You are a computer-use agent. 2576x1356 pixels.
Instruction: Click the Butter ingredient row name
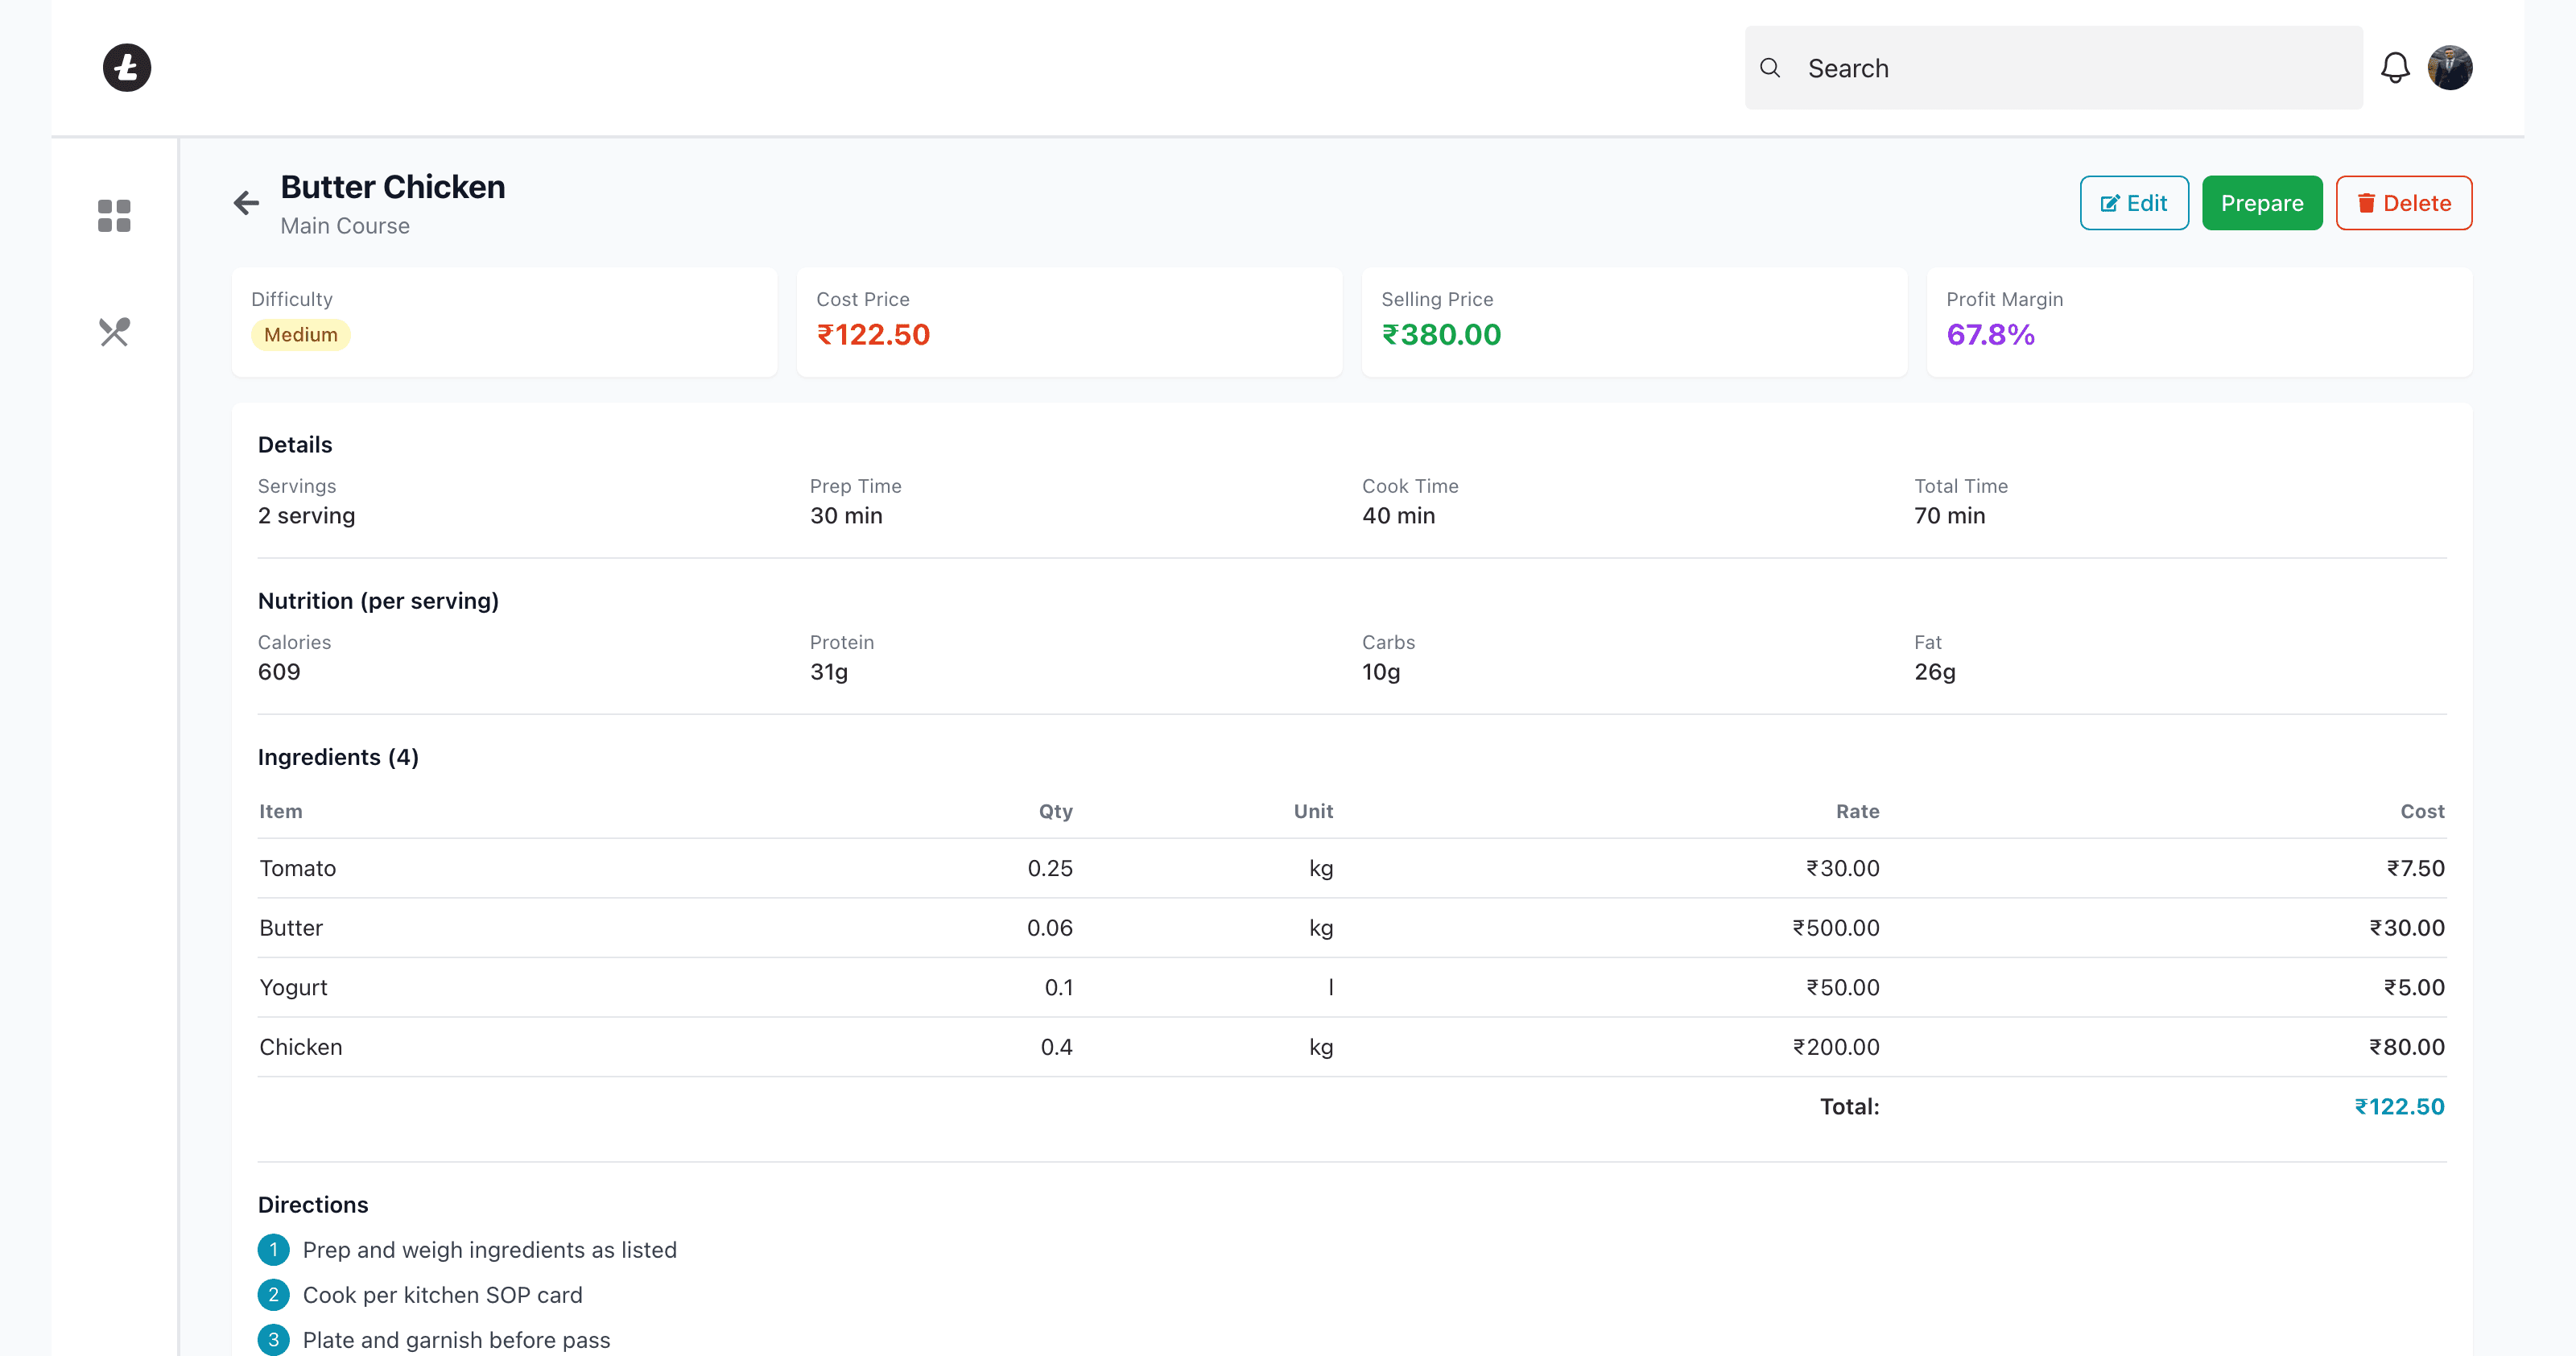291,928
